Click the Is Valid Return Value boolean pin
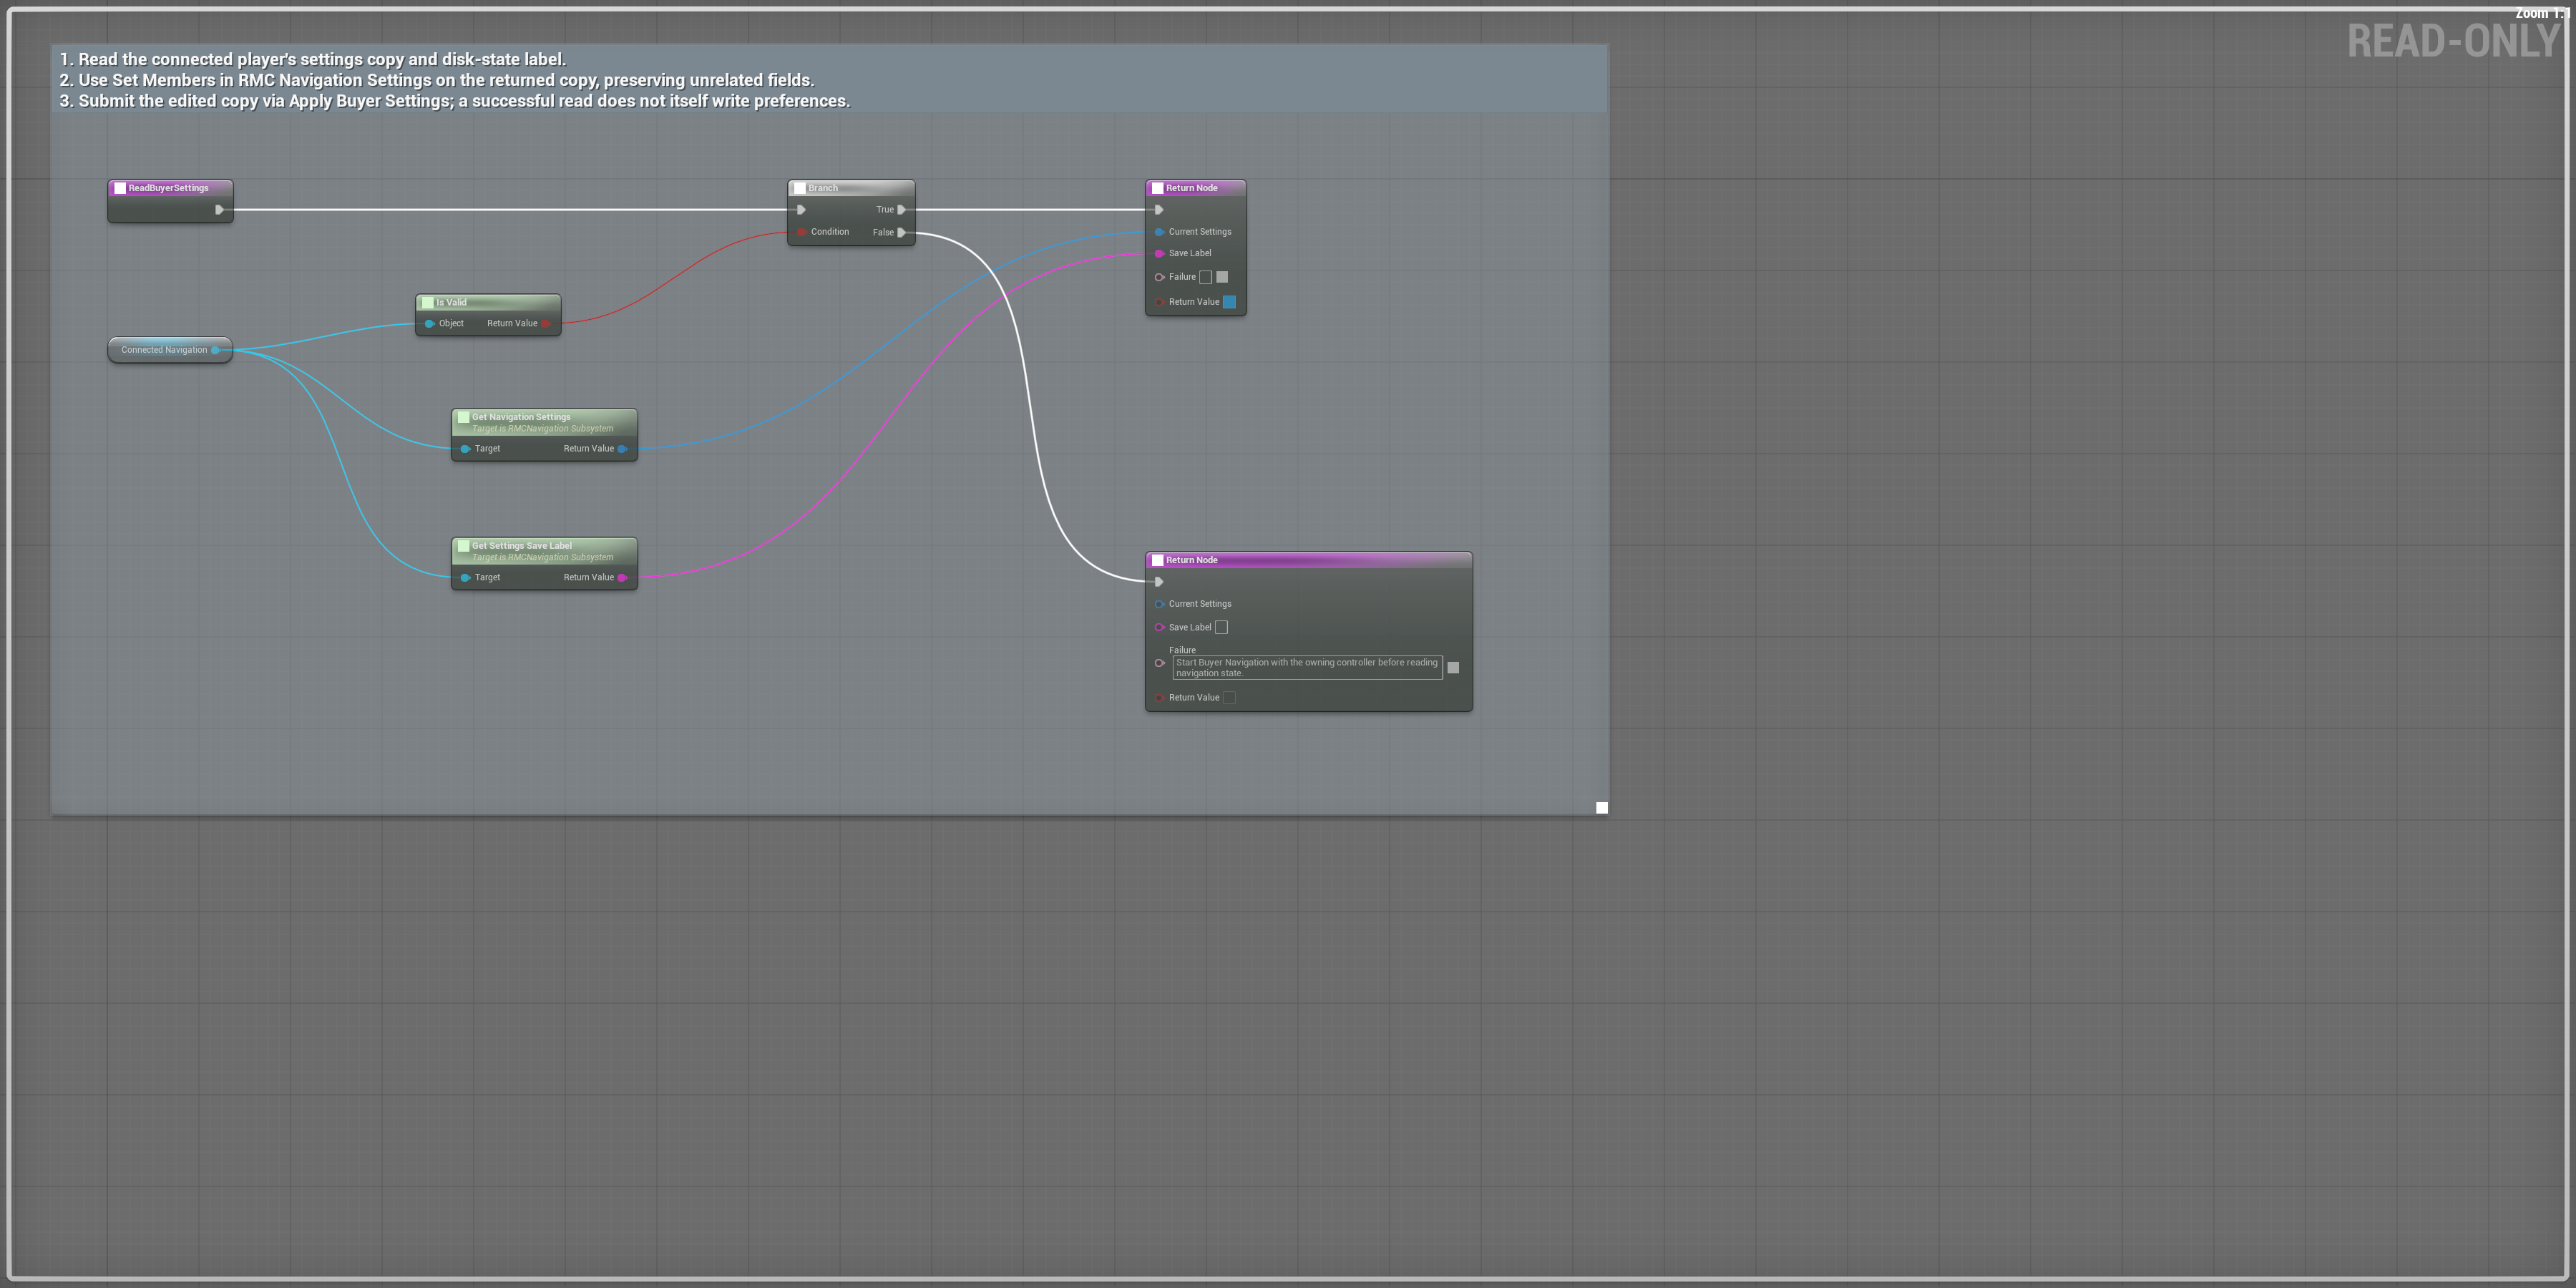 pyautogui.click(x=546, y=324)
